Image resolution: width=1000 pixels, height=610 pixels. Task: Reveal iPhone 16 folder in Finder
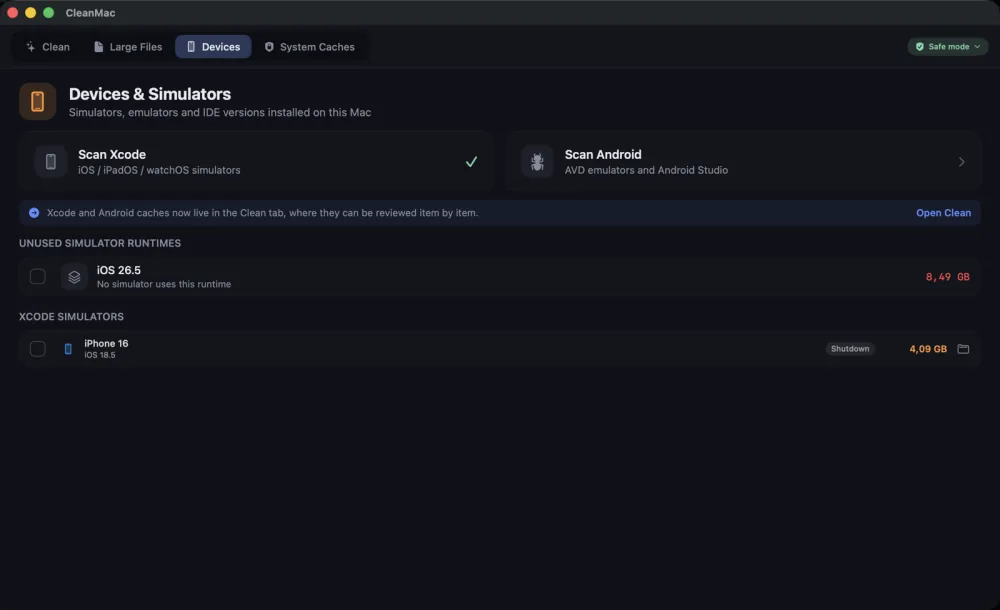(963, 348)
